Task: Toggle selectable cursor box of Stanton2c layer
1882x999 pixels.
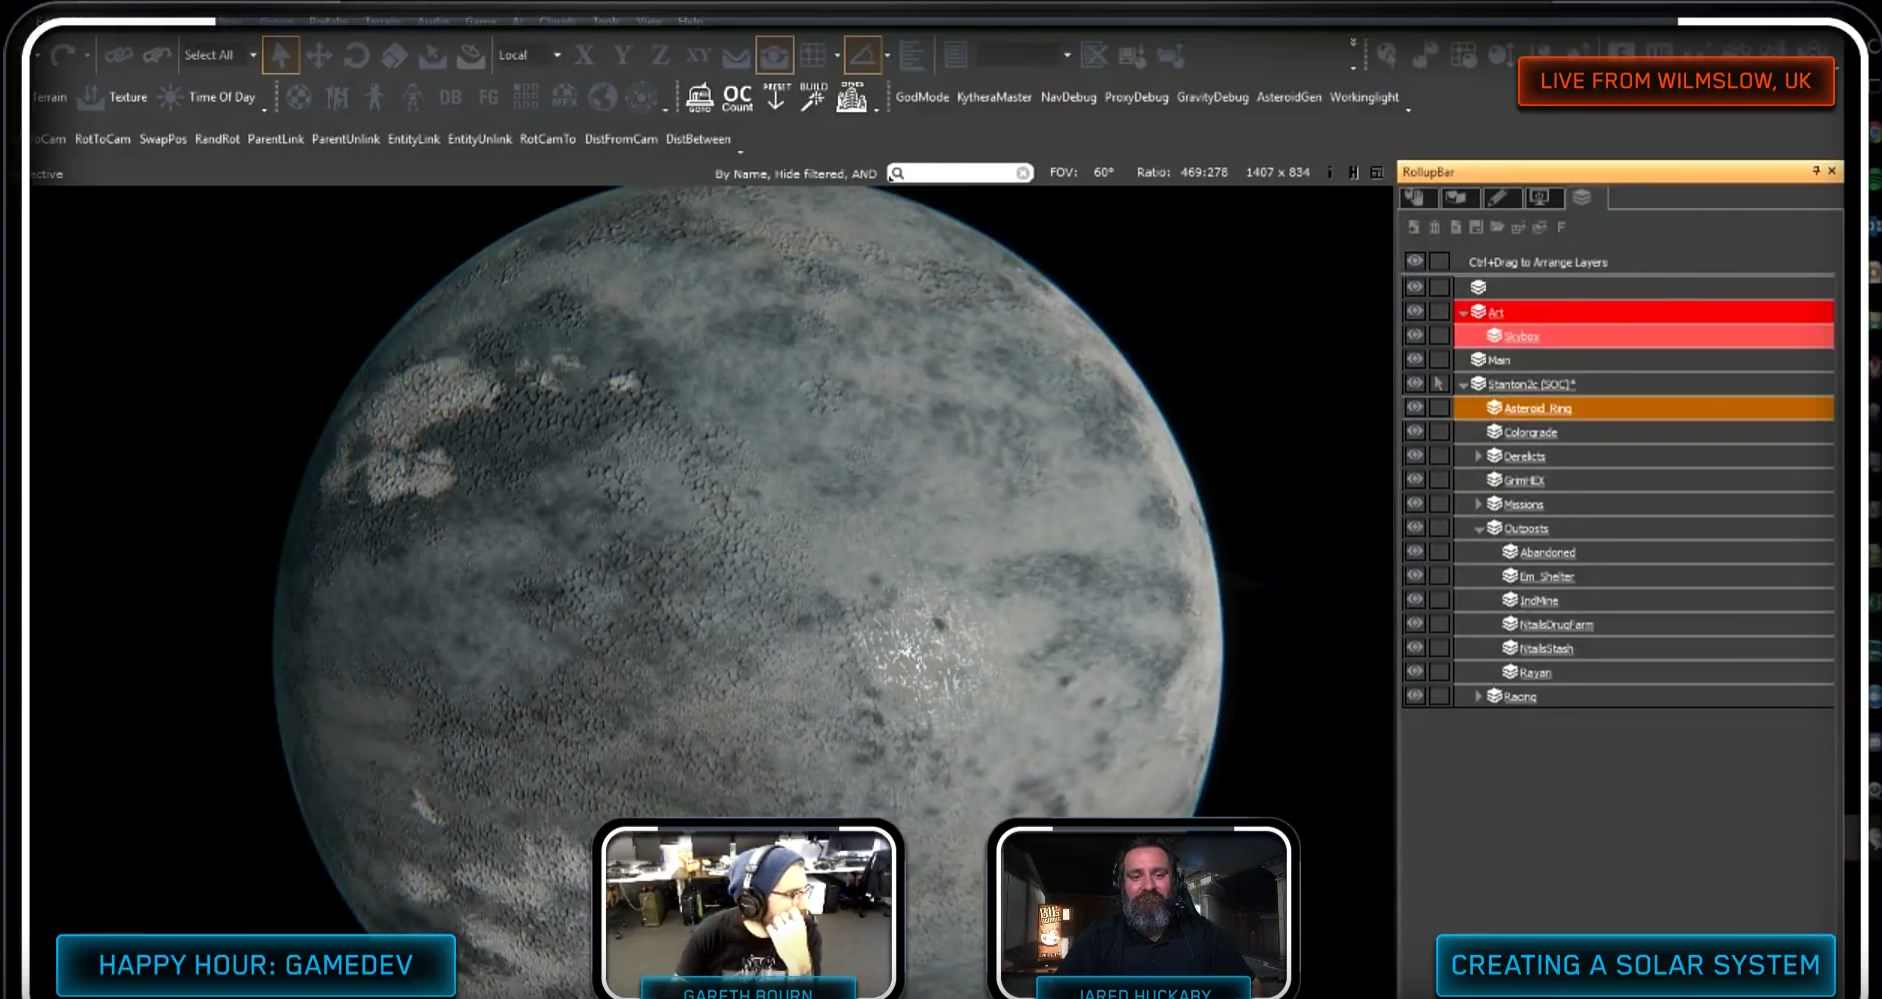Action: [1440, 383]
